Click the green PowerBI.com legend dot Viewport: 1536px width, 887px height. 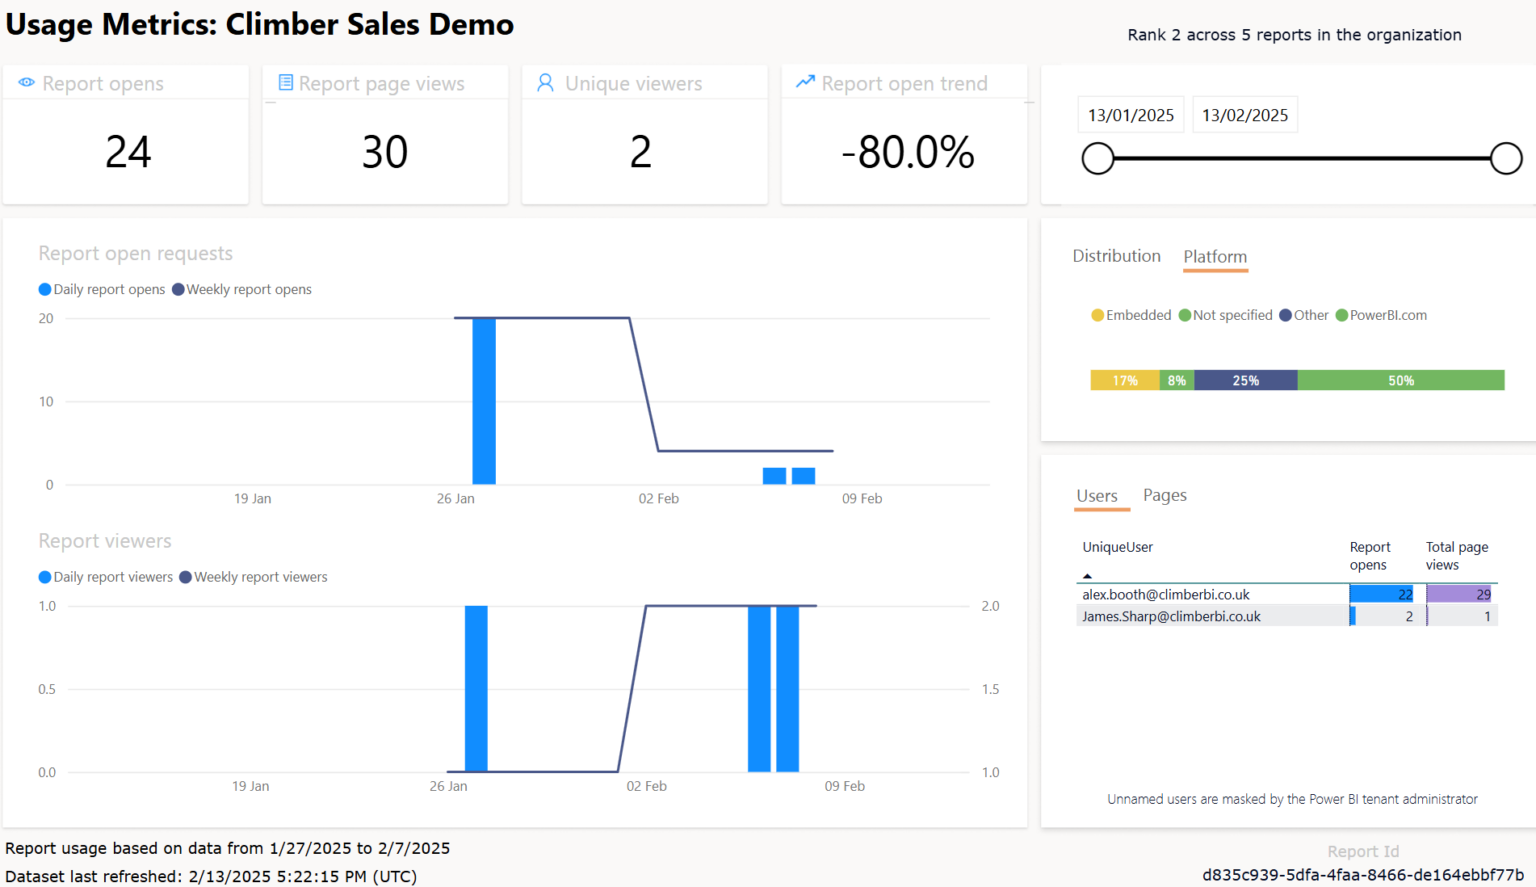pyautogui.click(x=1343, y=315)
